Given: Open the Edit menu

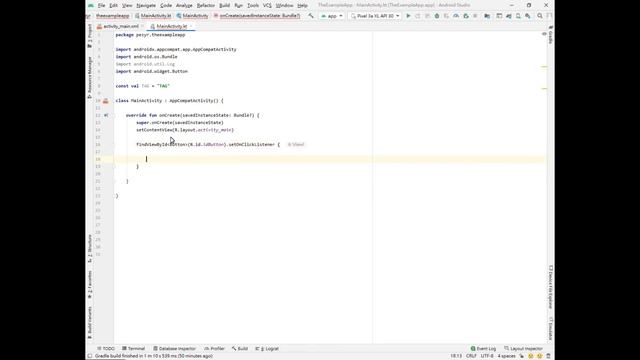Looking at the screenshot, I should [113, 5].
